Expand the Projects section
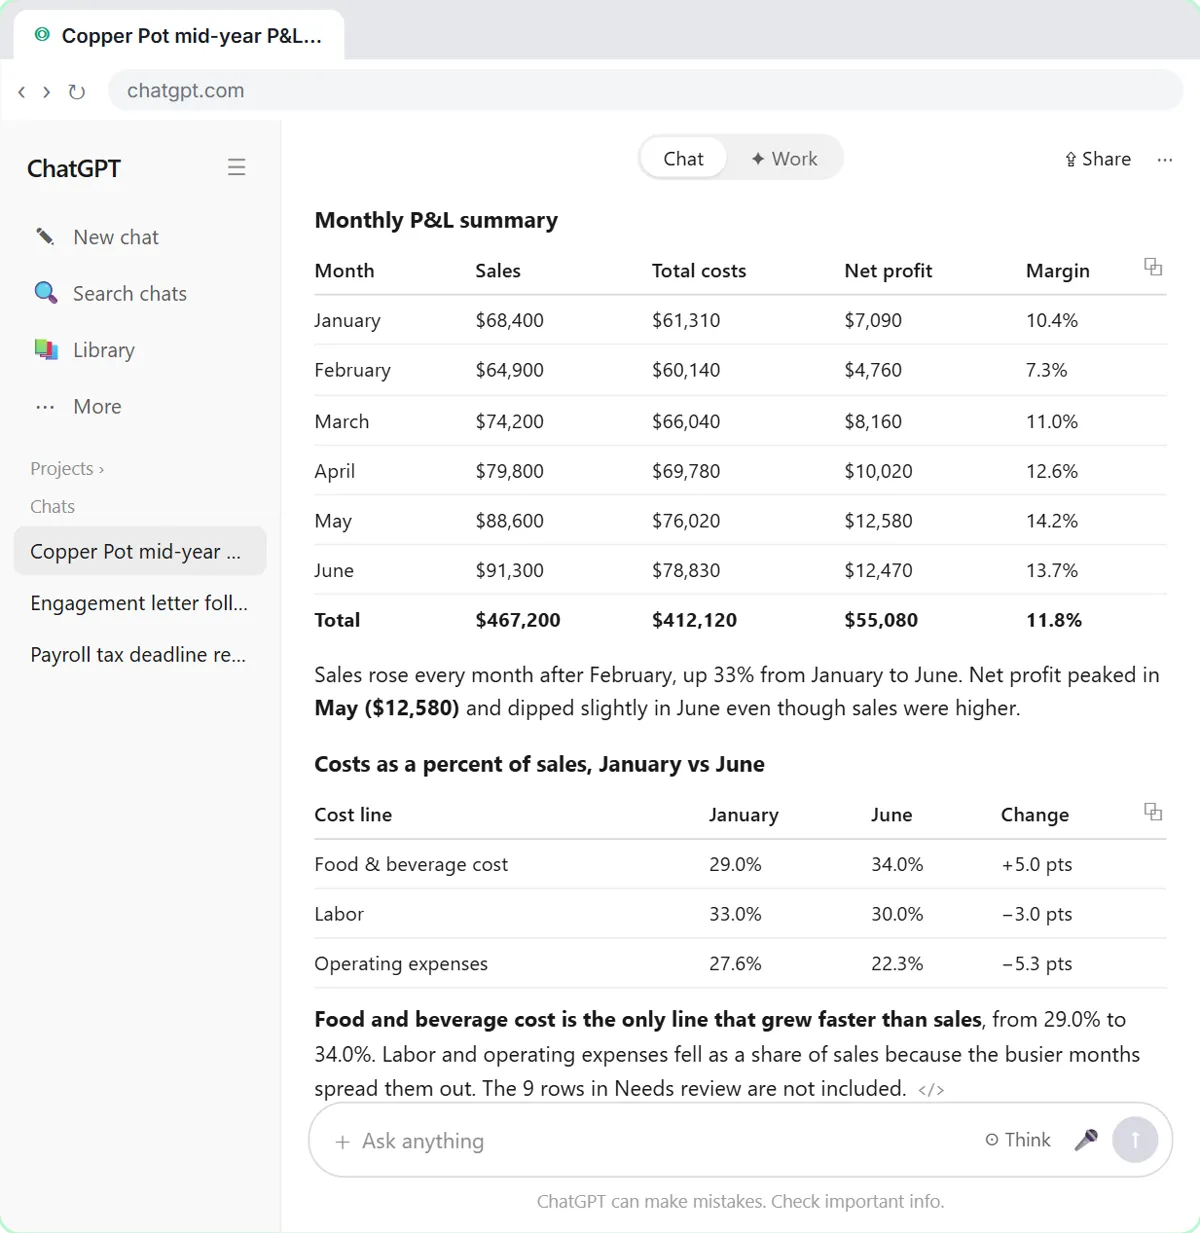1200x1233 pixels. (x=67, y=468)
